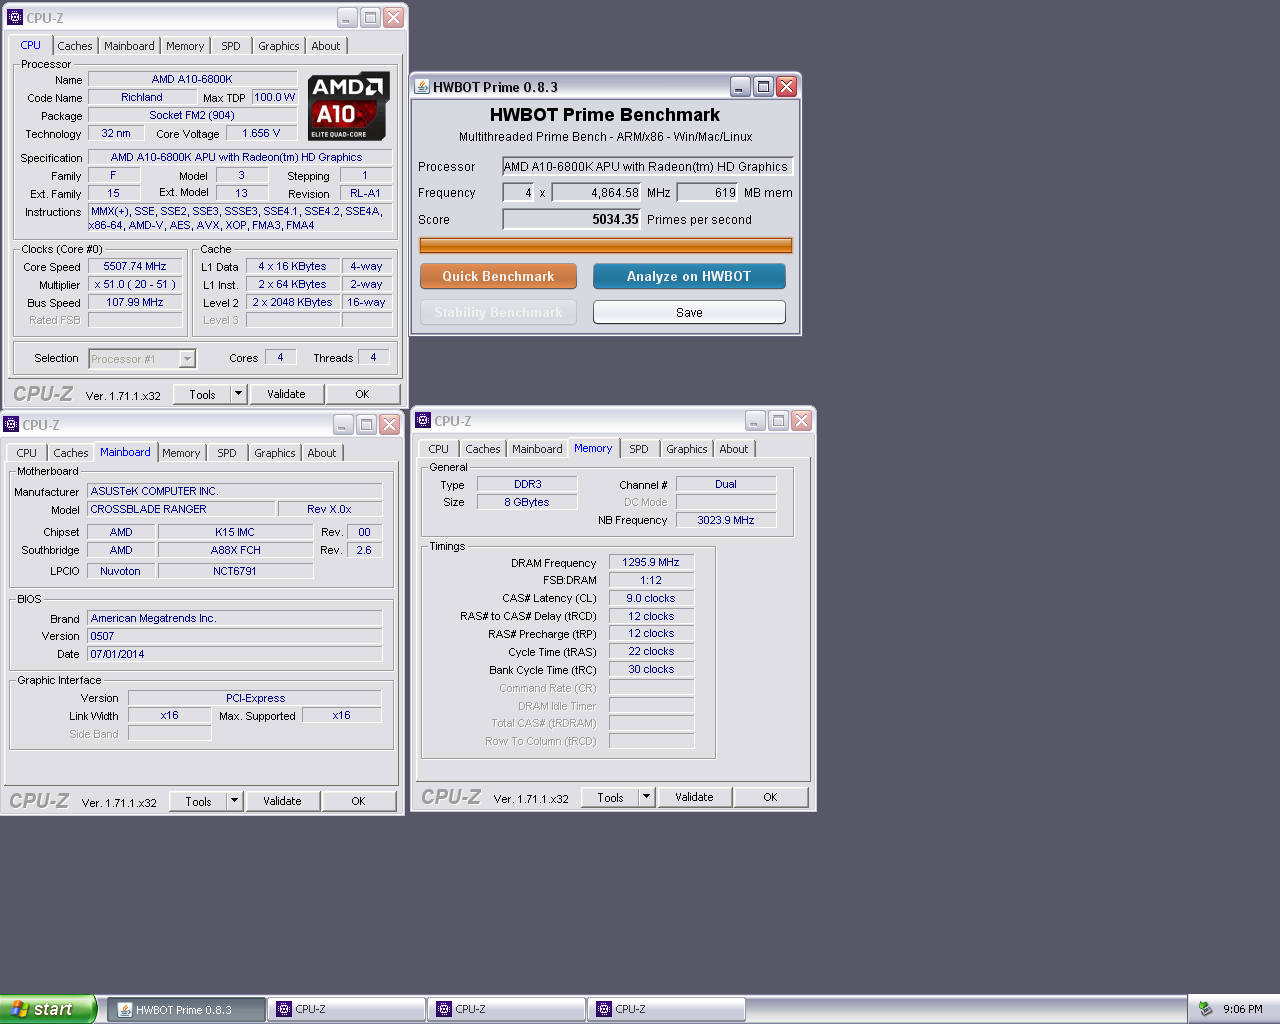Click the Frequency field showing 4,864.58
This screenshot has width=1280, height=1024.
pyautogui.click(x=597, y=193)
